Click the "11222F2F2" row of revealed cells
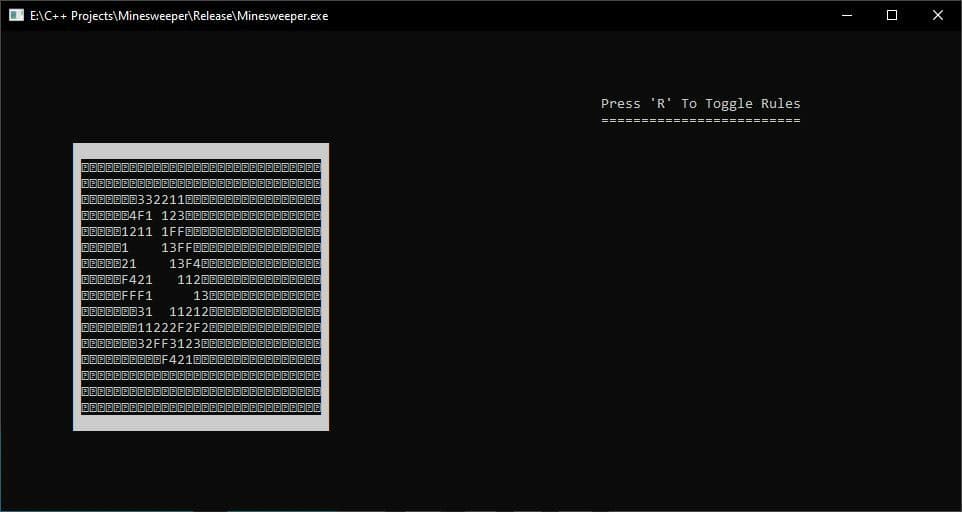 173,327
